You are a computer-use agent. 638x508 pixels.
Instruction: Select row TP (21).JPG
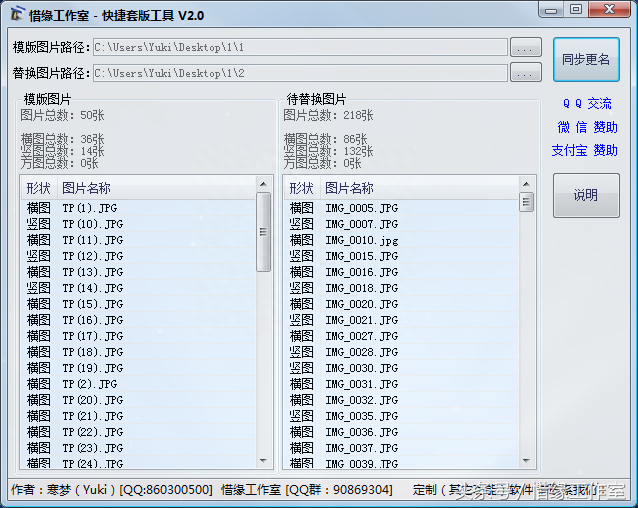click(138, 416)
